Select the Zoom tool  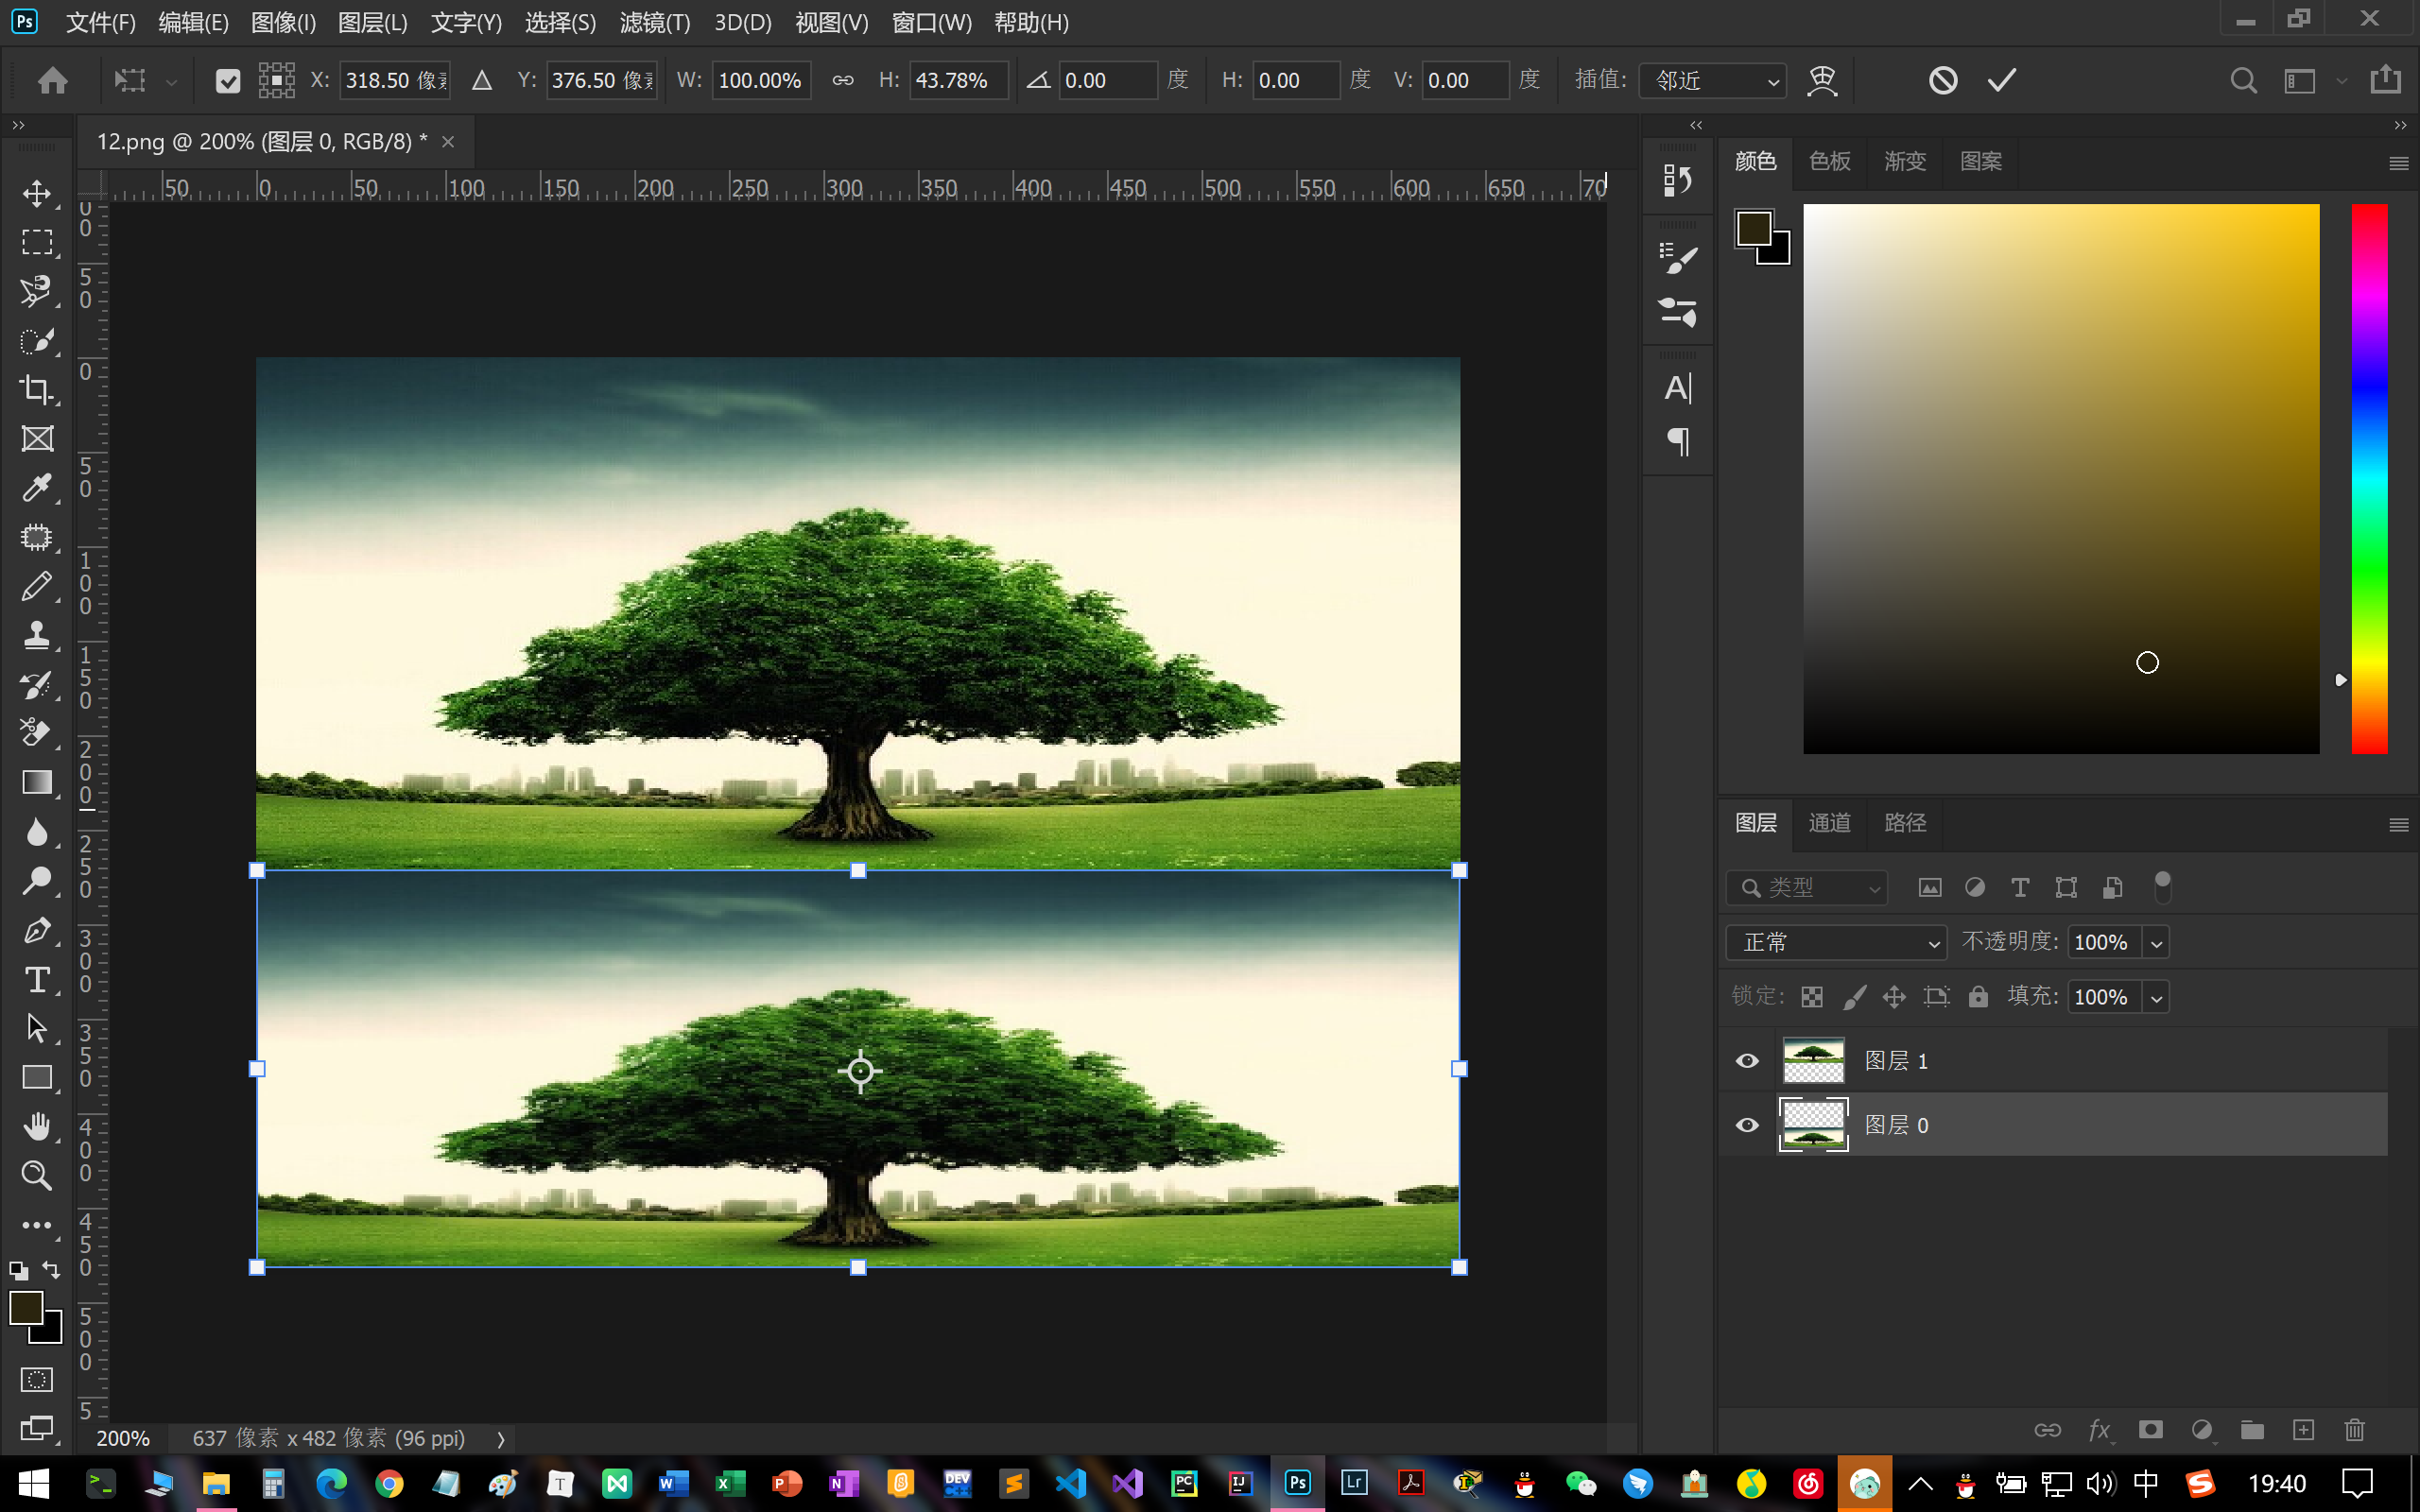pos(37,1175)
